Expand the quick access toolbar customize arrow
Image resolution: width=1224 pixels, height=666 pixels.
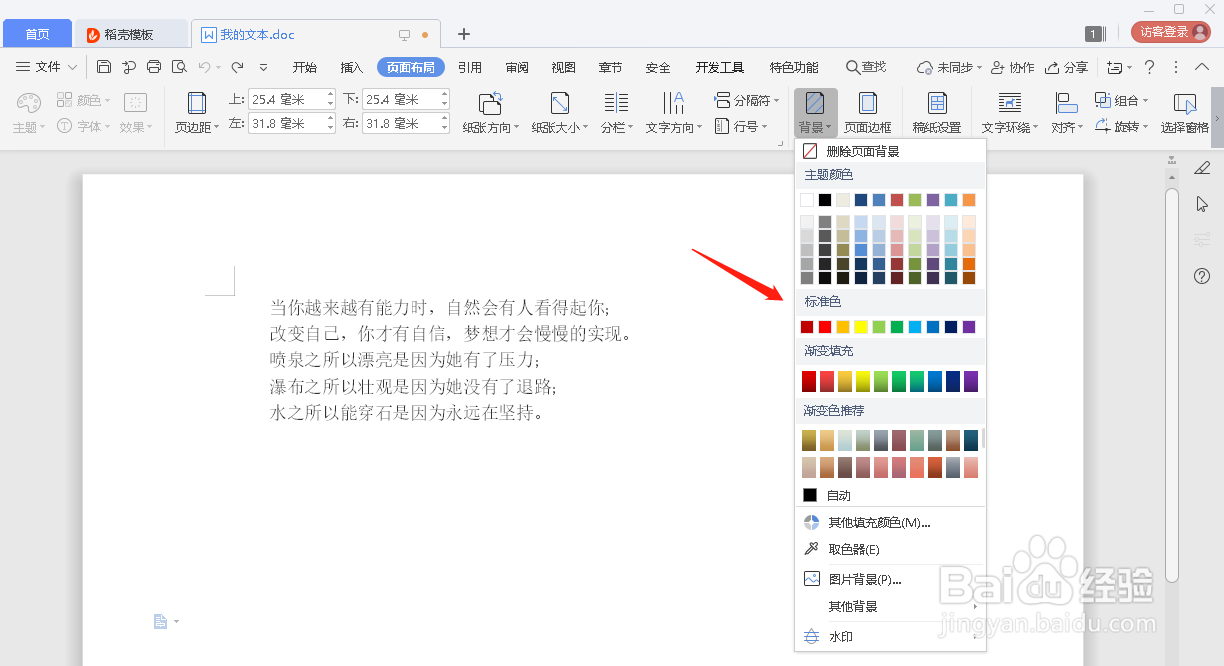click(263, 67)
